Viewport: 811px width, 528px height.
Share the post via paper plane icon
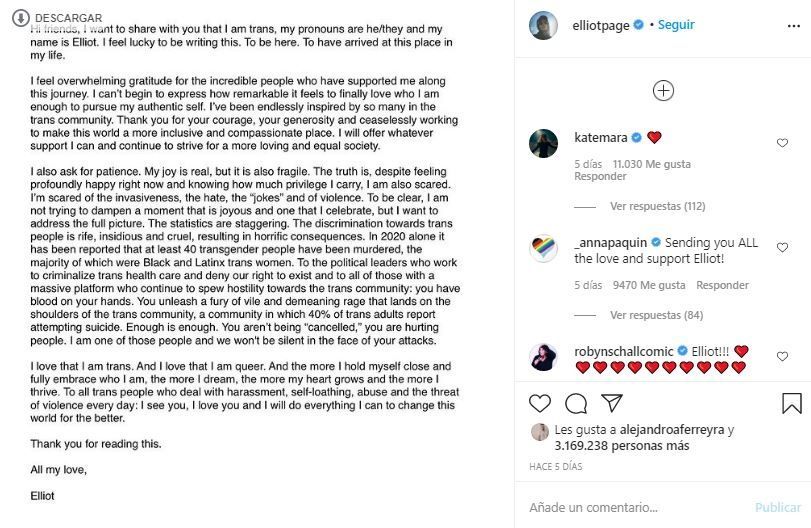pyautogui.click(x=611, y=403)
